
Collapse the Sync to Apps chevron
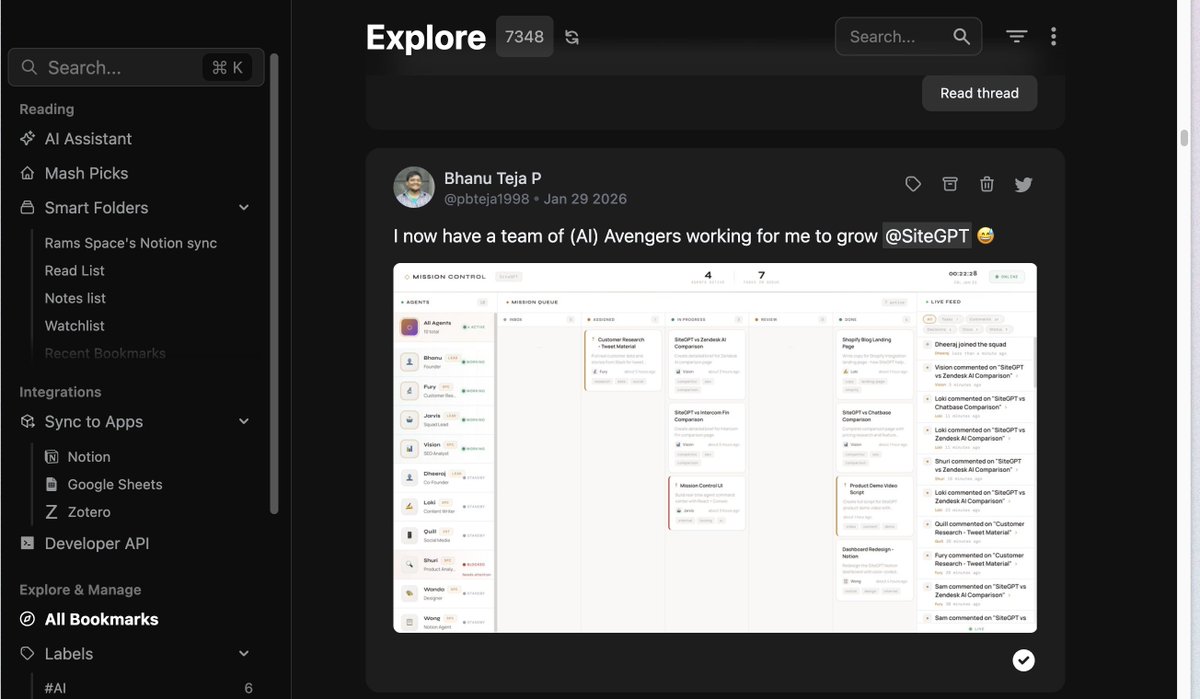tap(244, 422)
